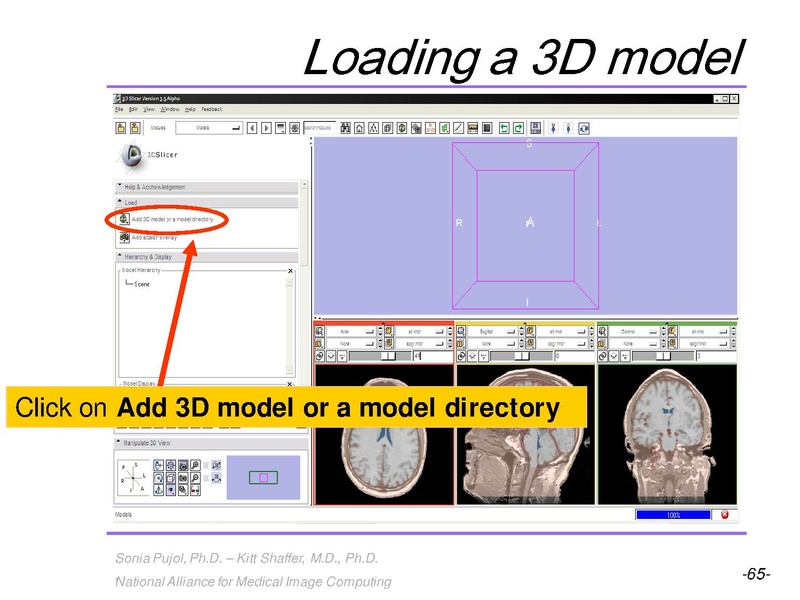Click the red cancel icon in status bar
This screenshot has width=800, height=600.
pos(724,514)
